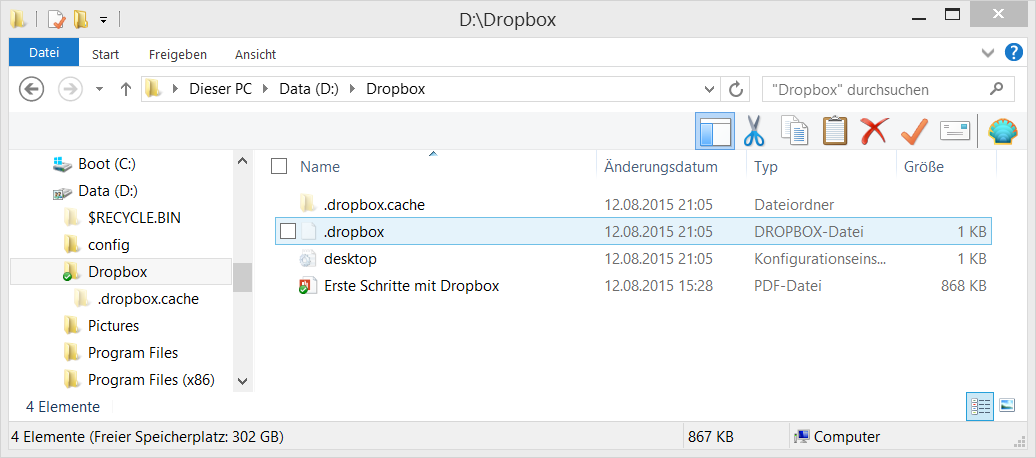The image size is (1036, 458).
Task: Toggle the navigation pane toolbar icon
Action: 715,130
